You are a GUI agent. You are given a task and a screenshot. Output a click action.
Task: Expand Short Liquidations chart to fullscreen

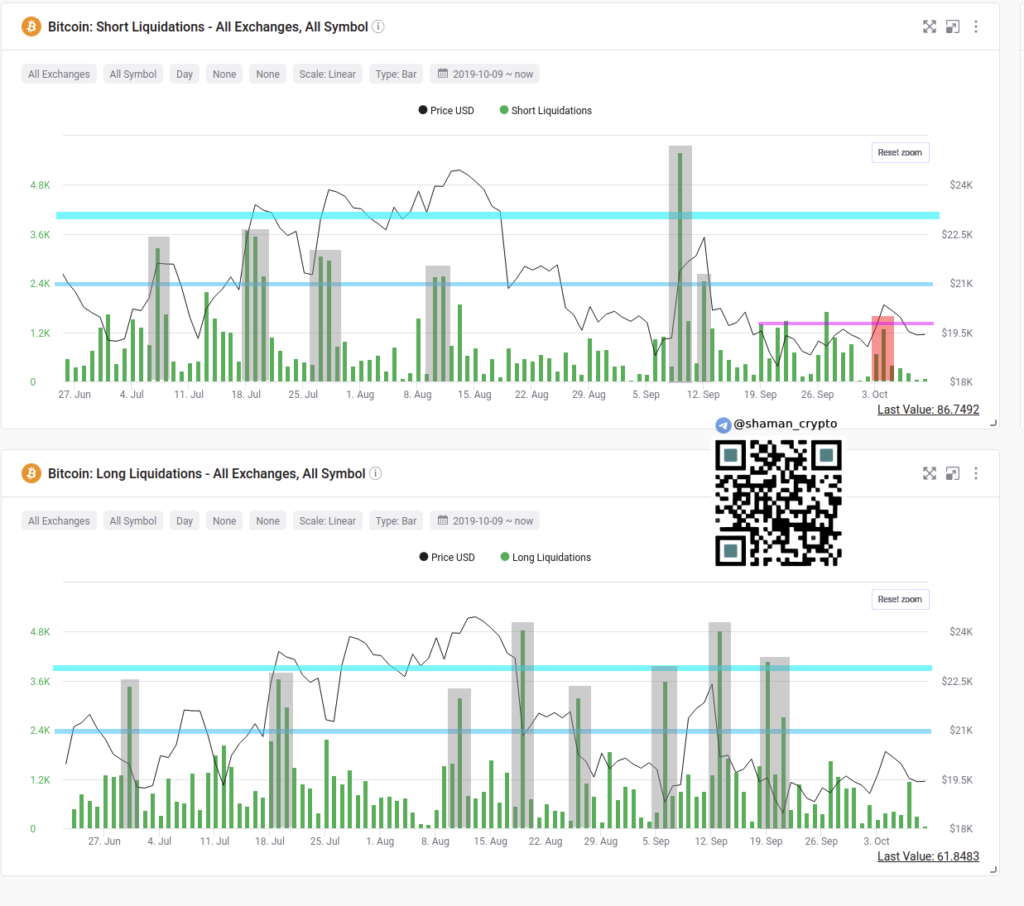pyautogui.click(x=929, y=27)
